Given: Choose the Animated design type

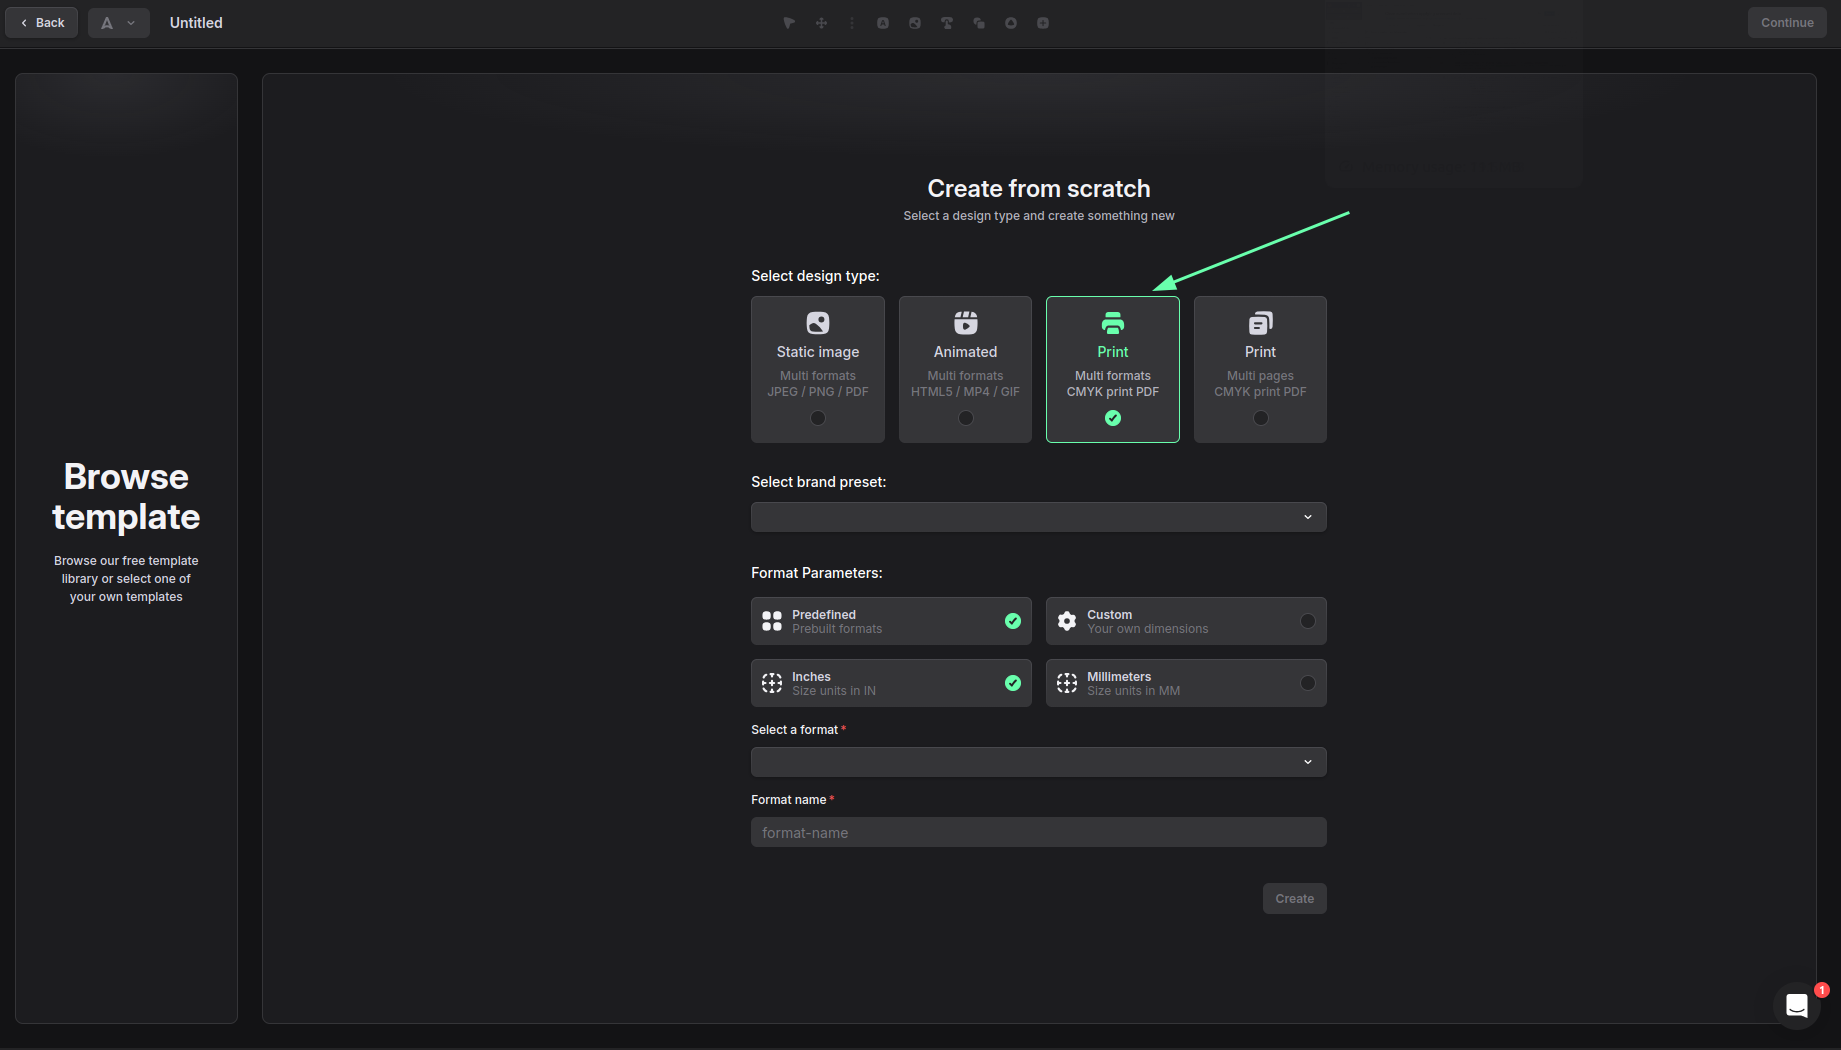Looking at the screenshot, I should 965,369.
